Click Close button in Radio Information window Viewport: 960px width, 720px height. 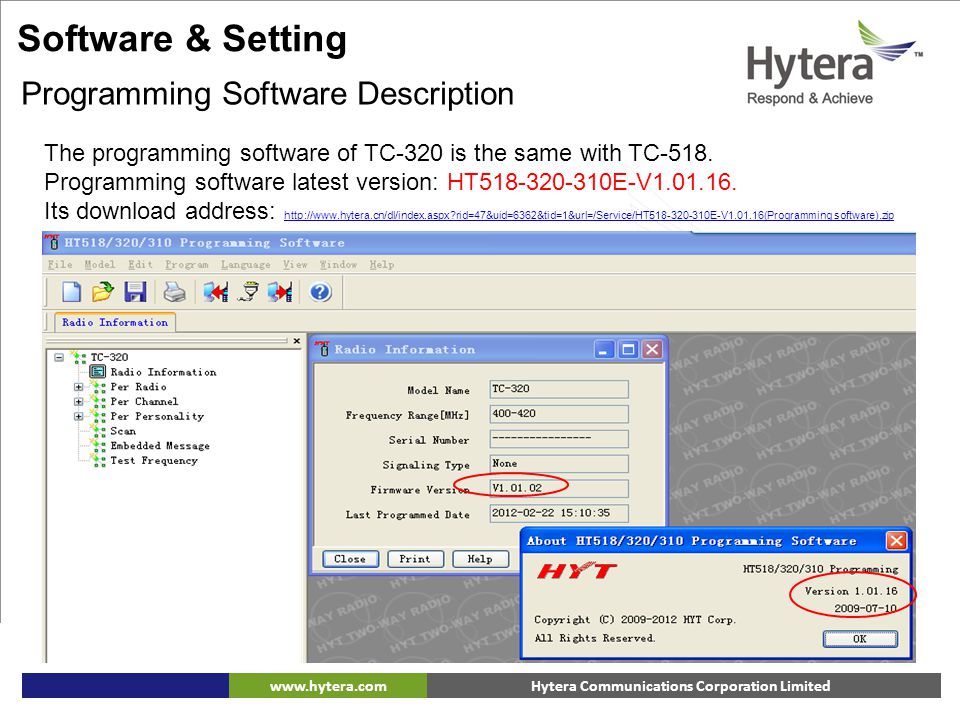tap(350, 559)
